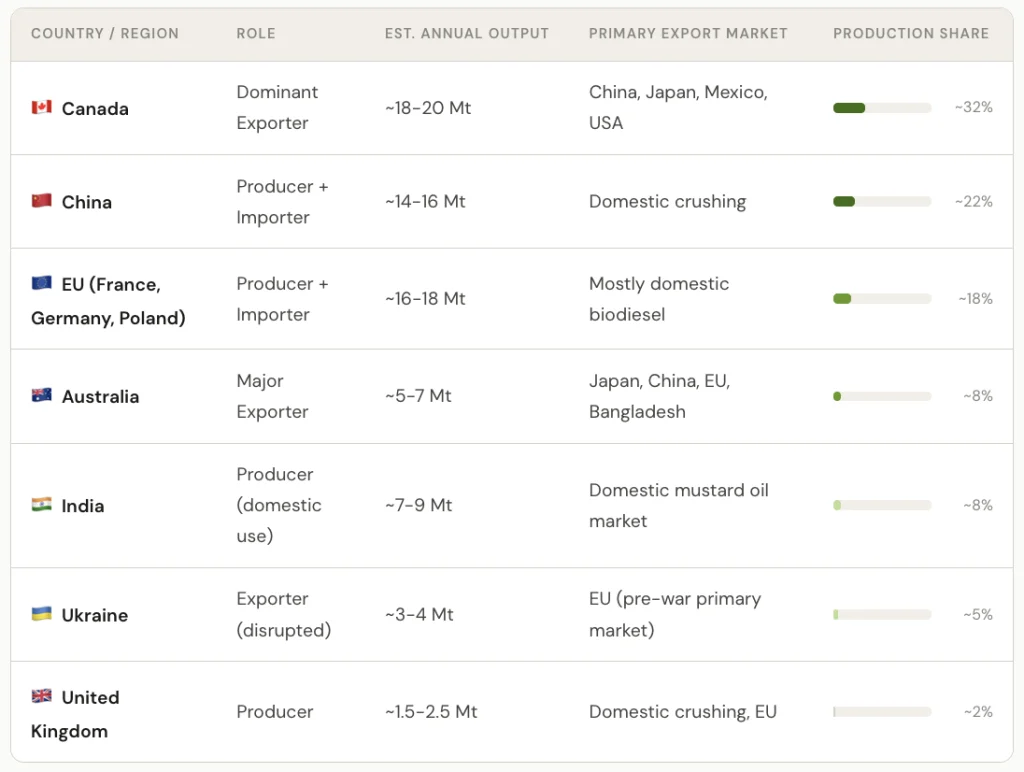The height and width of the screenshot is (772, 1024).
Task: Click "China, Japan, Mexico, USA" export market cell
Action: tap(678, 107)
